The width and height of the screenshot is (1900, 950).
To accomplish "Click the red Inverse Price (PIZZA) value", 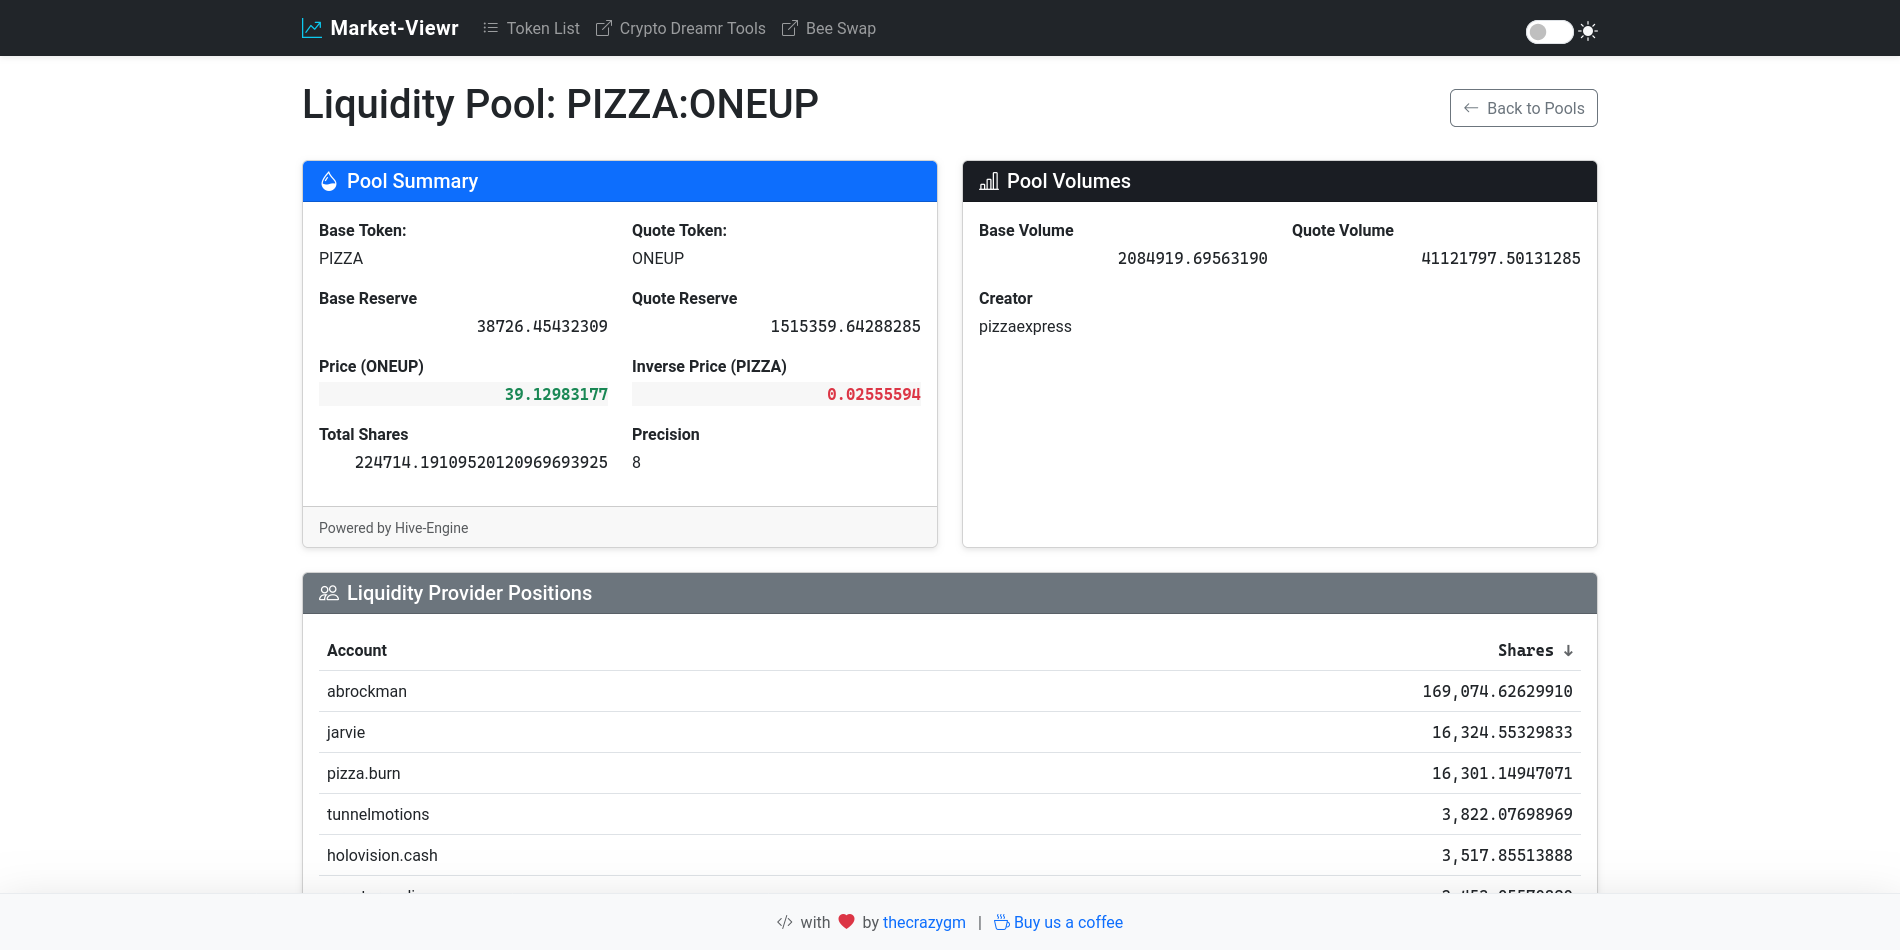I will click(873, 395).
